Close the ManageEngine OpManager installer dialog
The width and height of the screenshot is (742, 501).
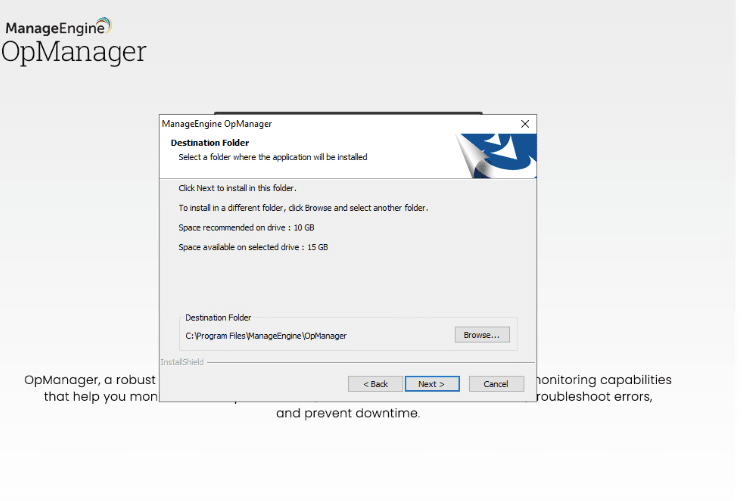pos(525,124)
